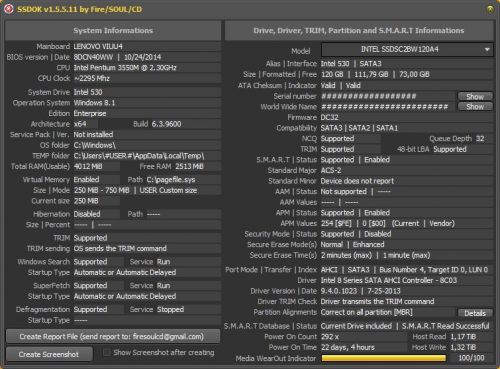Select the size value 120 GB | 111,79 GB

coord(354,74)
